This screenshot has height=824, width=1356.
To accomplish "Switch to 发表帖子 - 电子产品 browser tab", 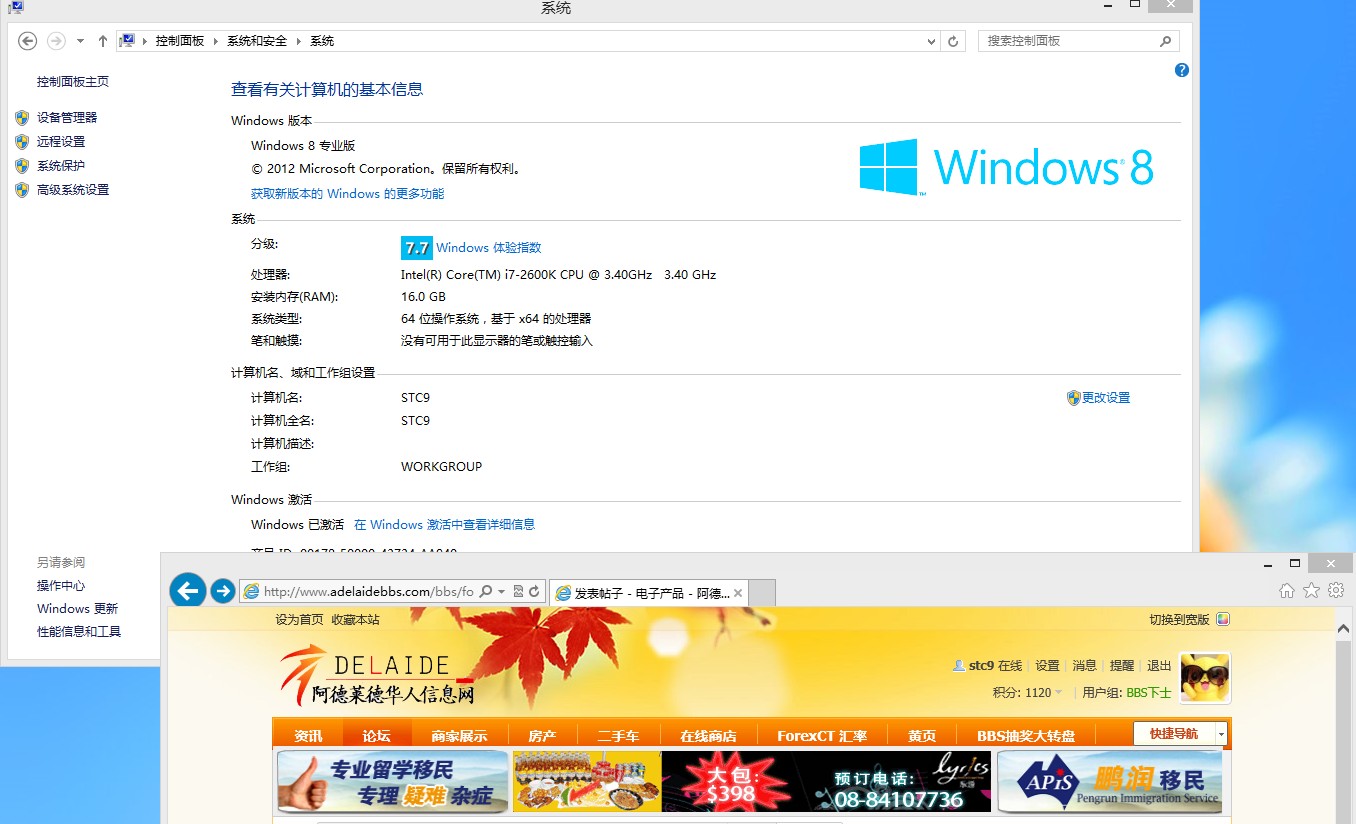I will point(648,593).
